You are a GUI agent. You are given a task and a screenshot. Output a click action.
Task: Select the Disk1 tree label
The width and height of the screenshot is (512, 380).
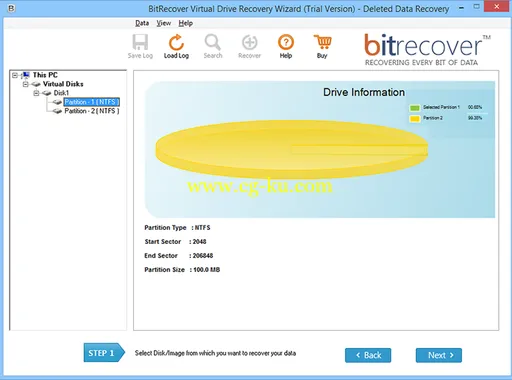pos(61,93)
